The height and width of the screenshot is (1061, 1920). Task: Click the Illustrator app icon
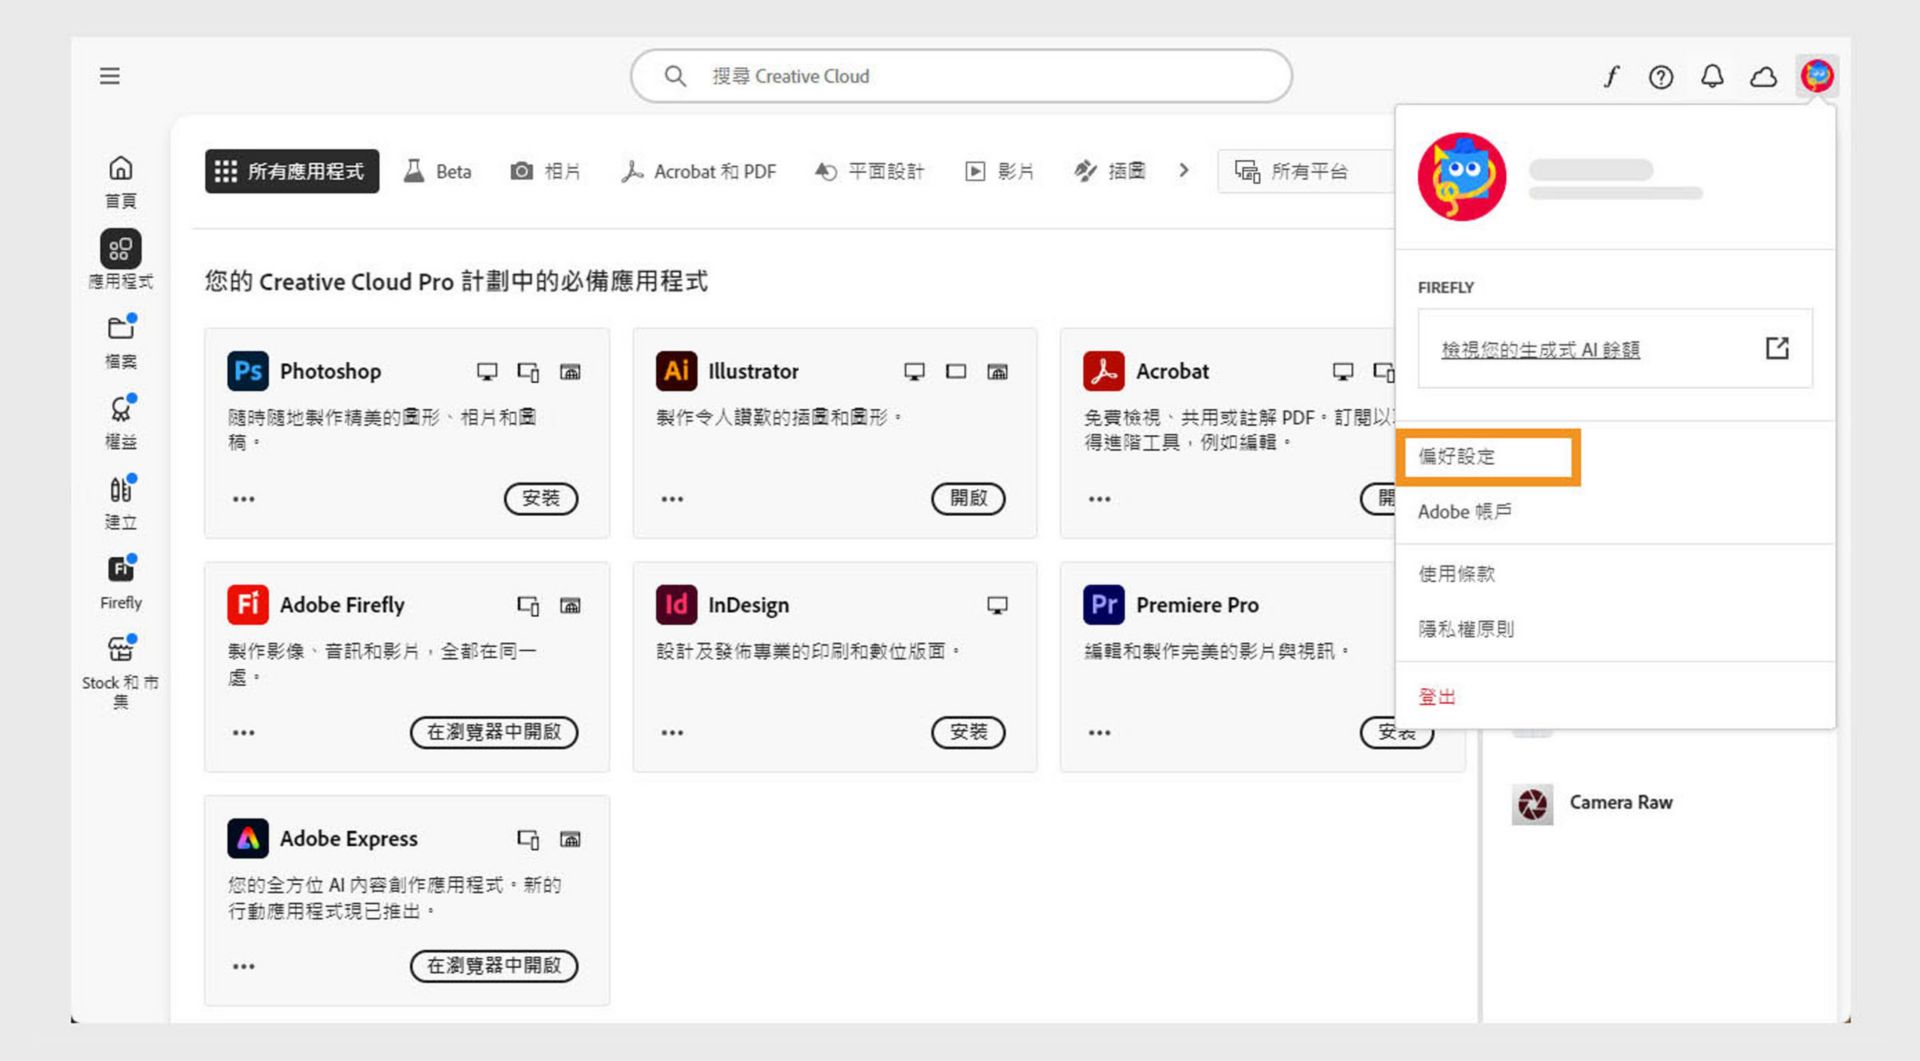click(x=676, y=371)
